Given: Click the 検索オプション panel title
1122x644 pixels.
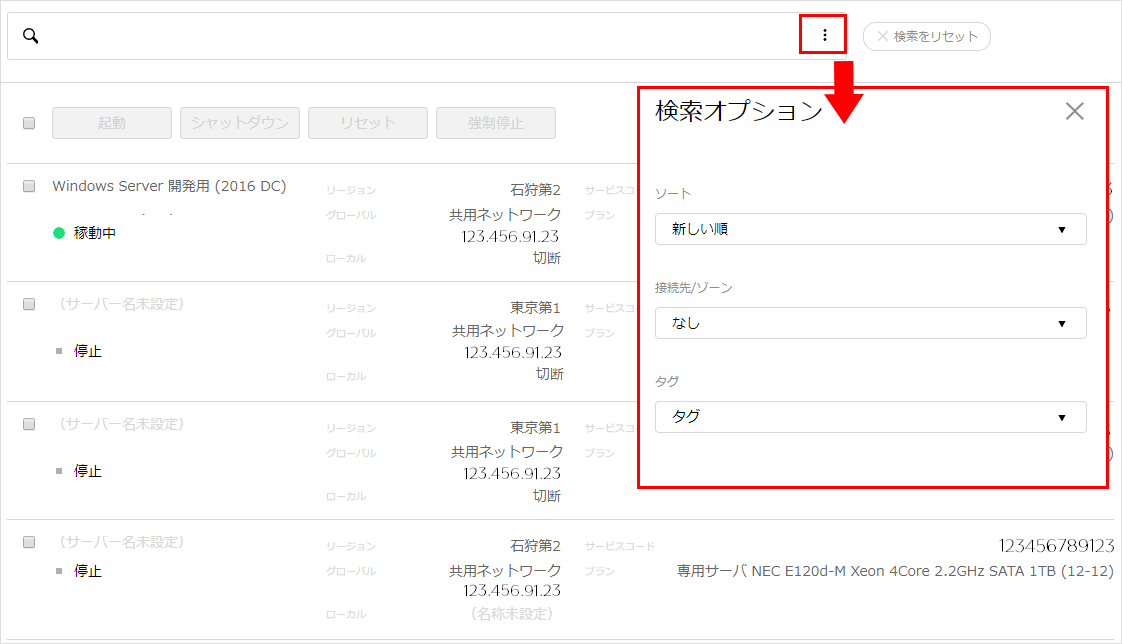Looking at the screenshot, I should pyautogui.click(x=738, y=111).
